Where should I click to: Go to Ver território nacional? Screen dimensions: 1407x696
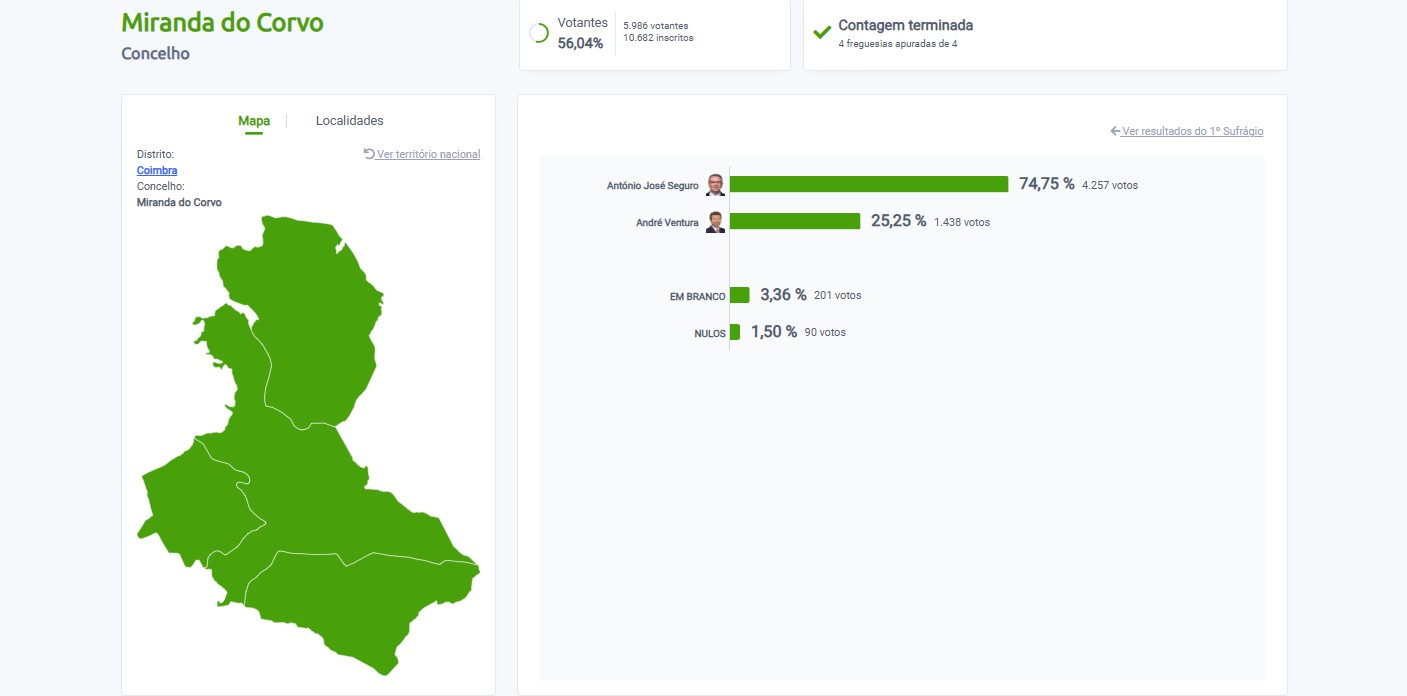coord(428,154)
